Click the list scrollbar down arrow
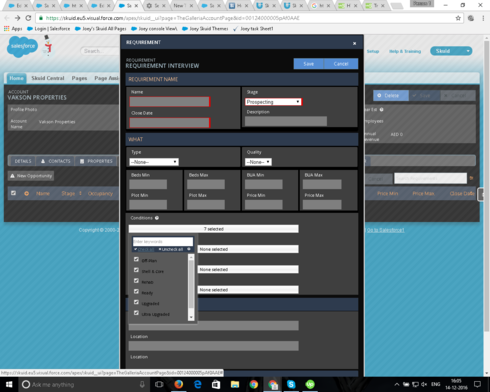This screenshot has width=490, height=392. 191,317
